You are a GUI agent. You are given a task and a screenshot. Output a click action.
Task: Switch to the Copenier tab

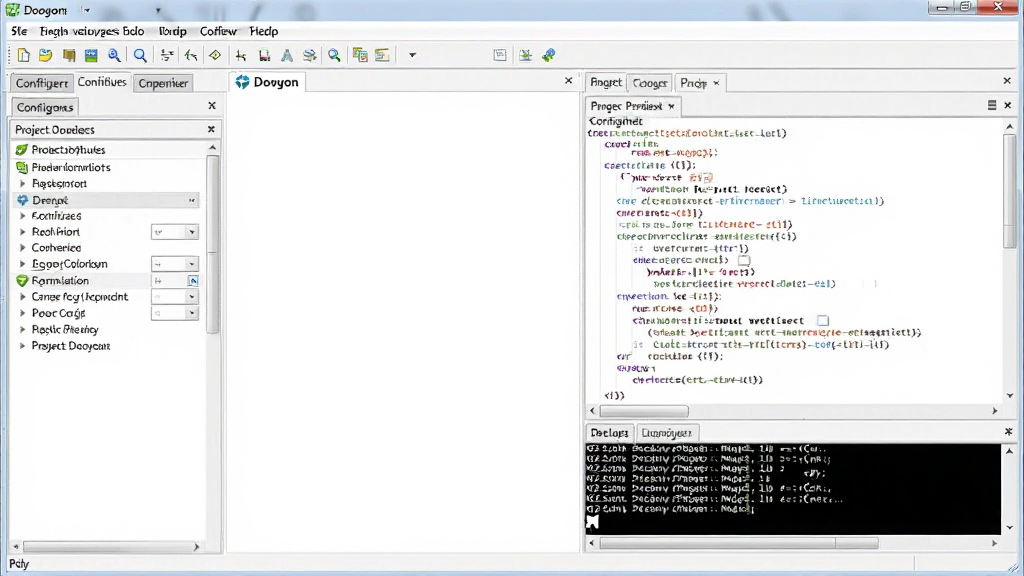[x=163, y=83]
